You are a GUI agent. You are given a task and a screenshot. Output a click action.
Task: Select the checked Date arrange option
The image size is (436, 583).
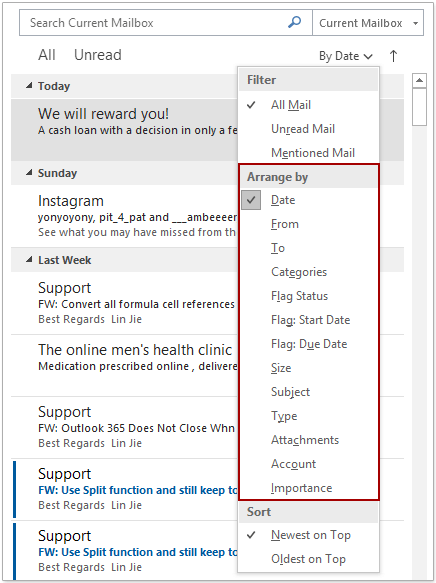309,200
